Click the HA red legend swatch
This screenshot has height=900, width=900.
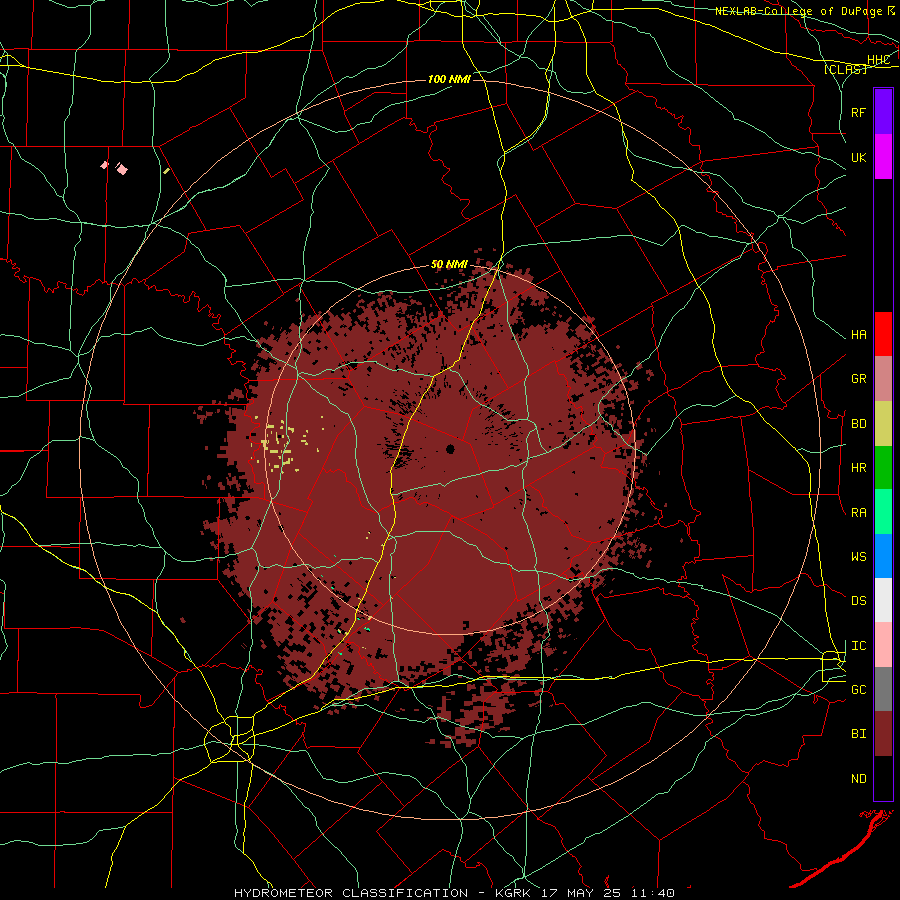pos(883,334)
